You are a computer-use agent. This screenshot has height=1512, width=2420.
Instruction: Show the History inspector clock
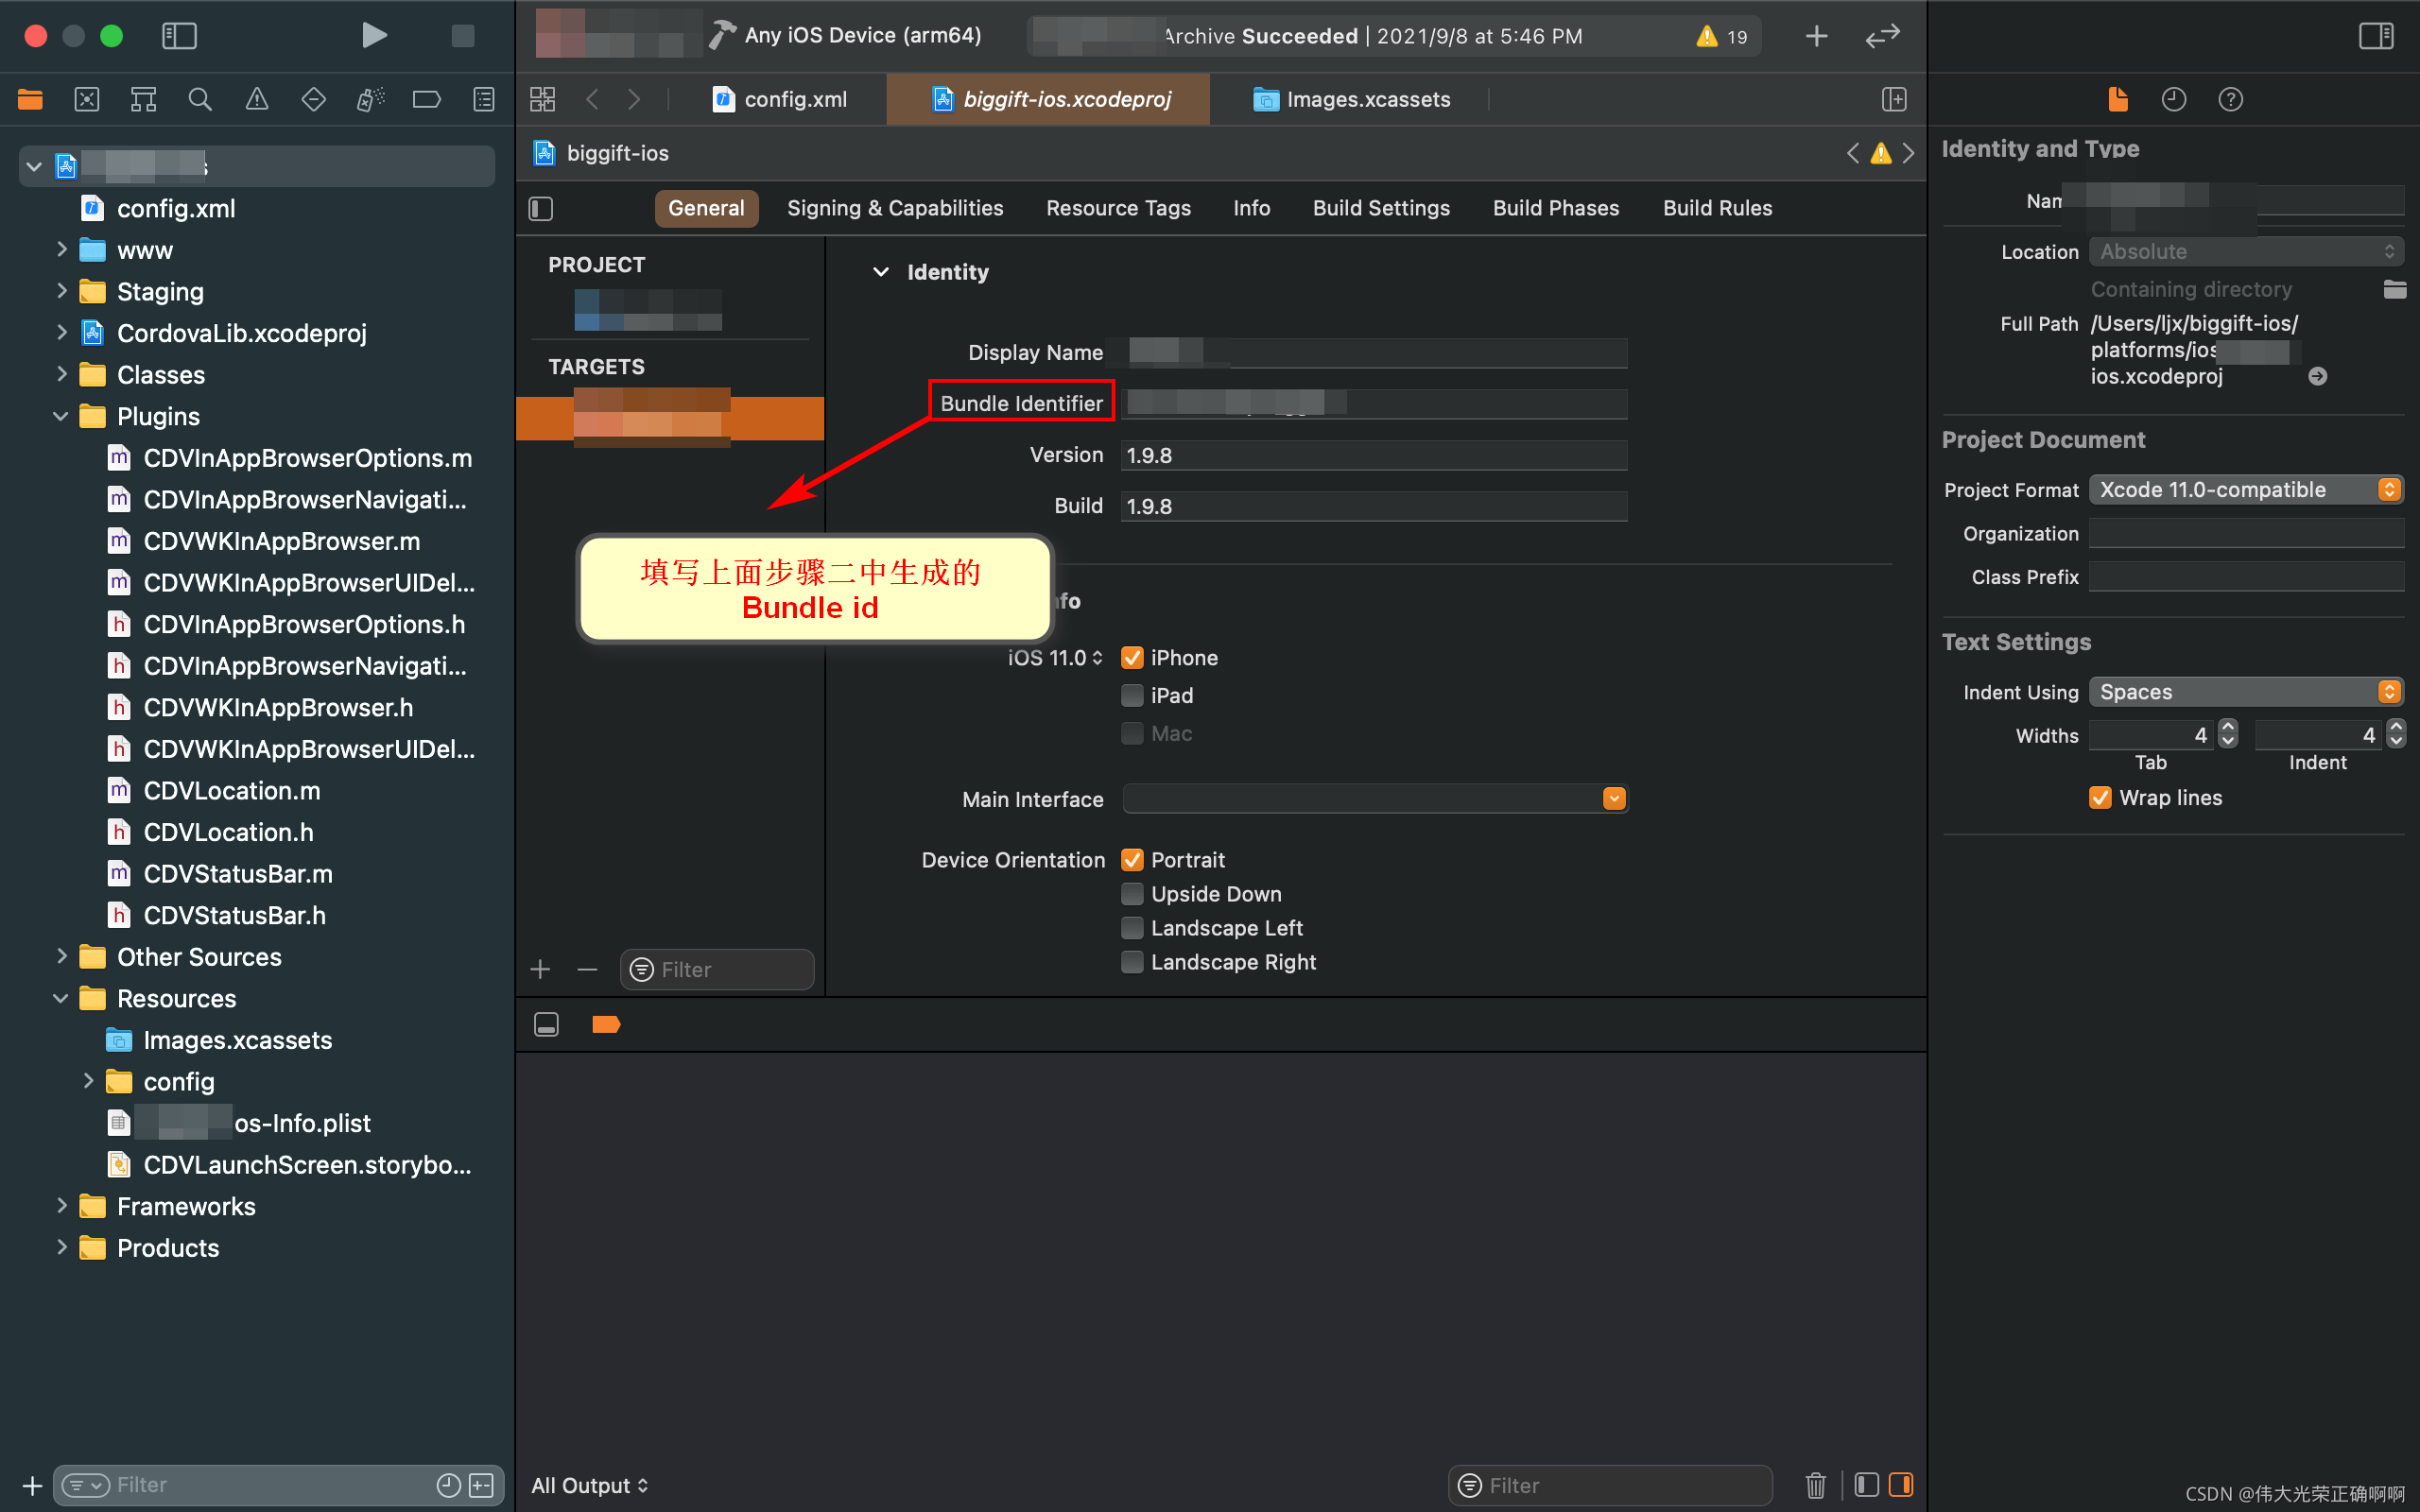point(2174,99)
